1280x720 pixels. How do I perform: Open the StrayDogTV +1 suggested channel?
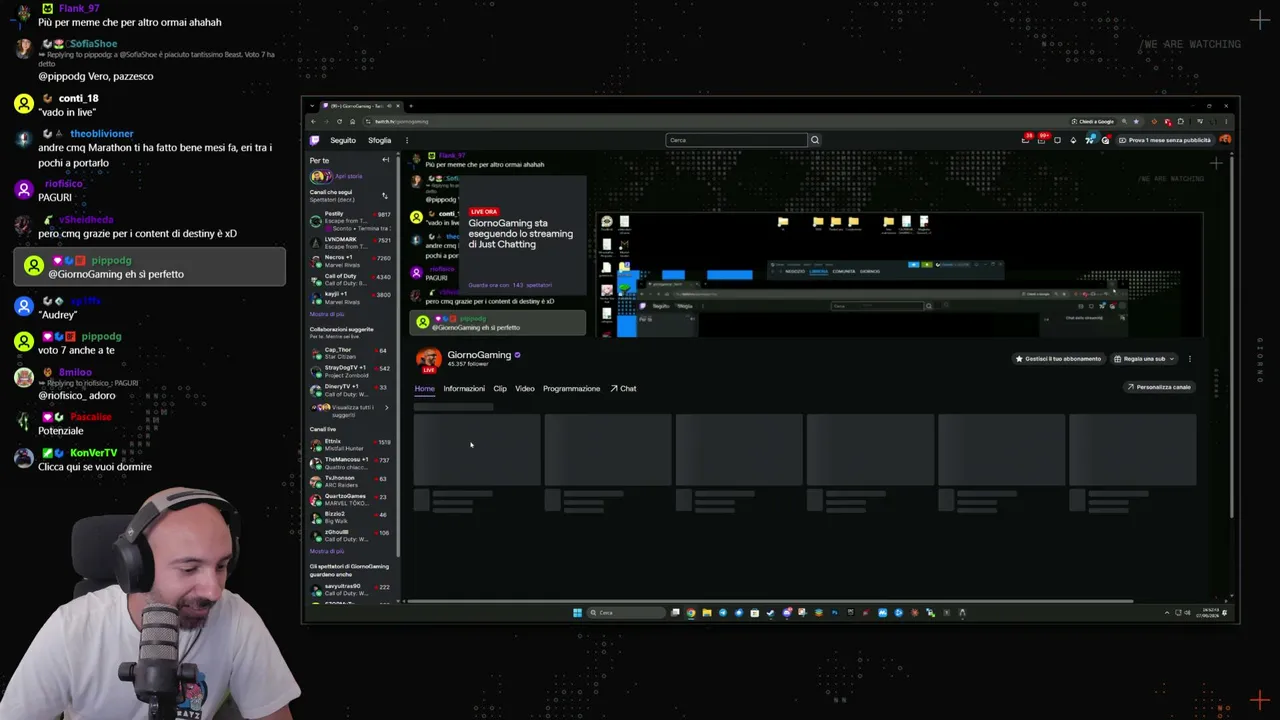pyautogui.click(x=349, y=371)
